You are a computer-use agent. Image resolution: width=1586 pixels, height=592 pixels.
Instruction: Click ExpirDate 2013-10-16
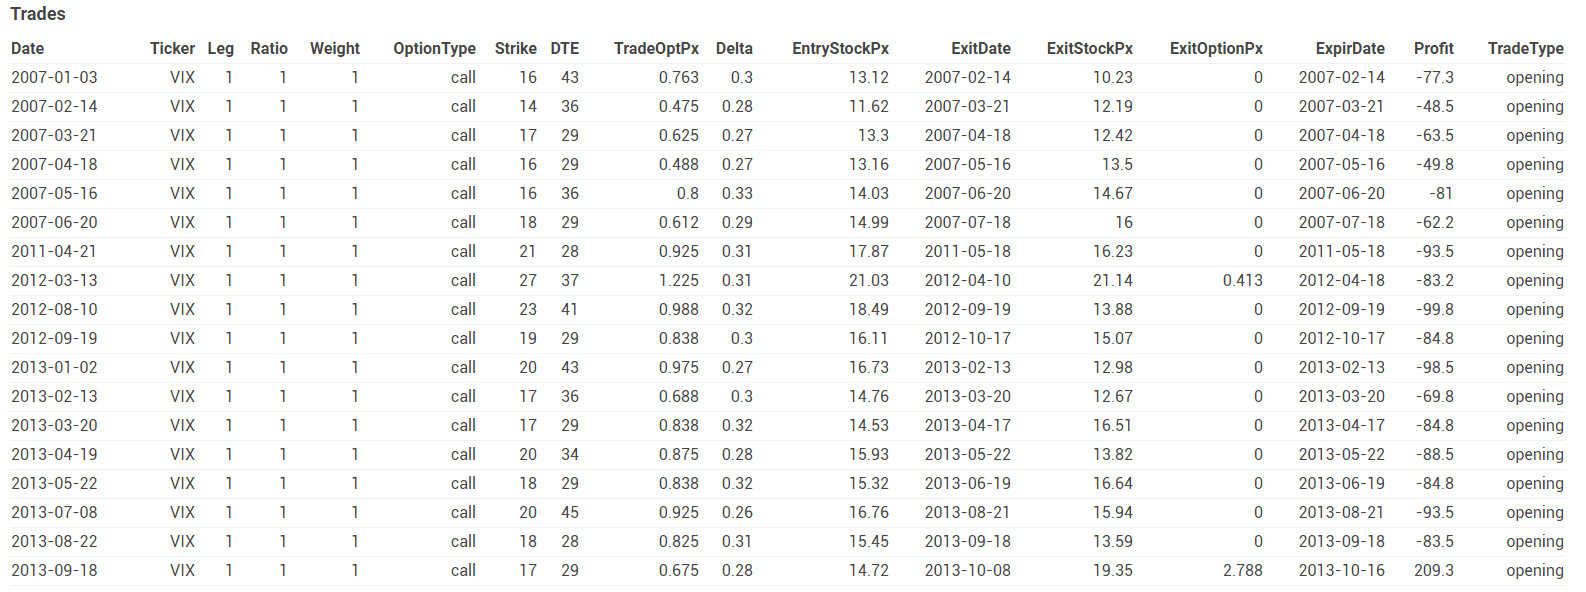click(1342, 570)
